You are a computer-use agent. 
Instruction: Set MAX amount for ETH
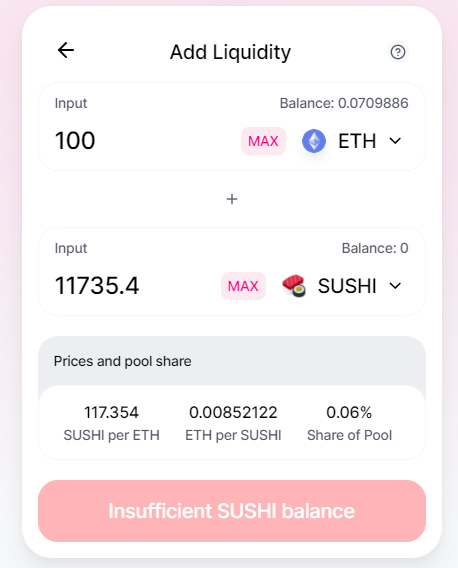coord(263,141)
